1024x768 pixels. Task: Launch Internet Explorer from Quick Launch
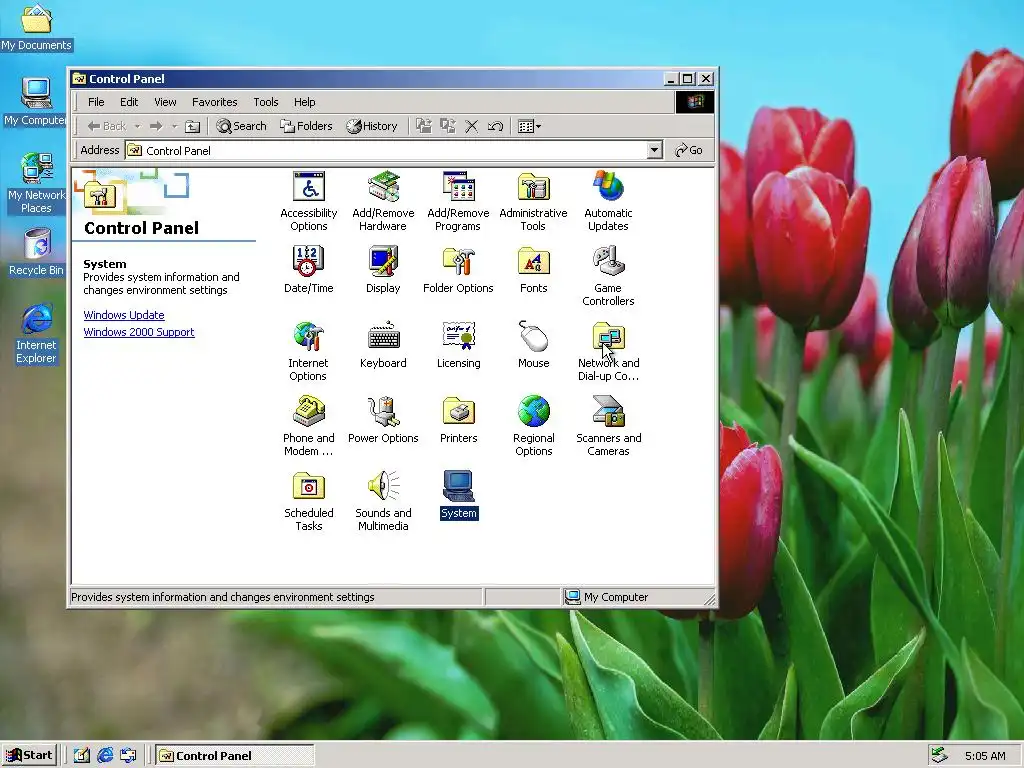pos(105,756)
